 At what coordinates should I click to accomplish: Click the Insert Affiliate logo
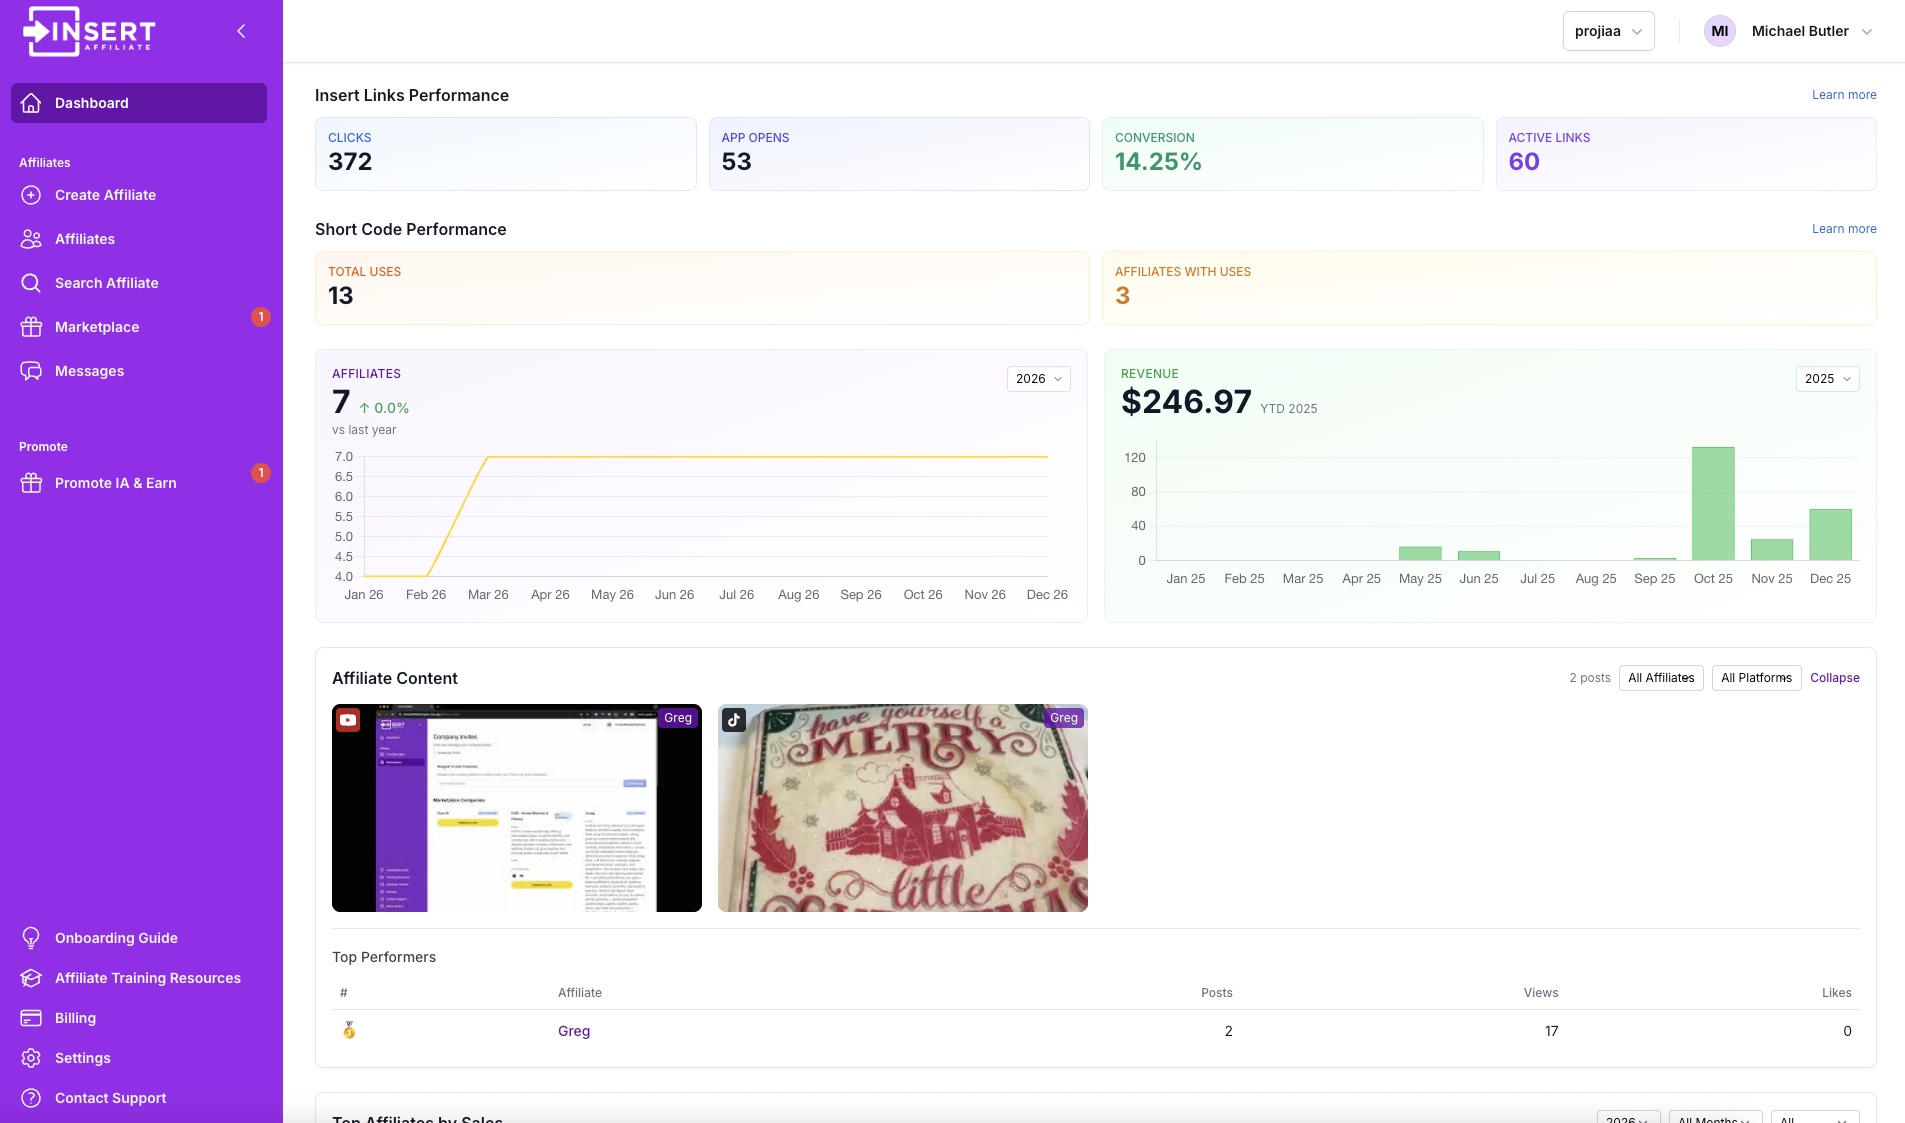tap(89, 31)
